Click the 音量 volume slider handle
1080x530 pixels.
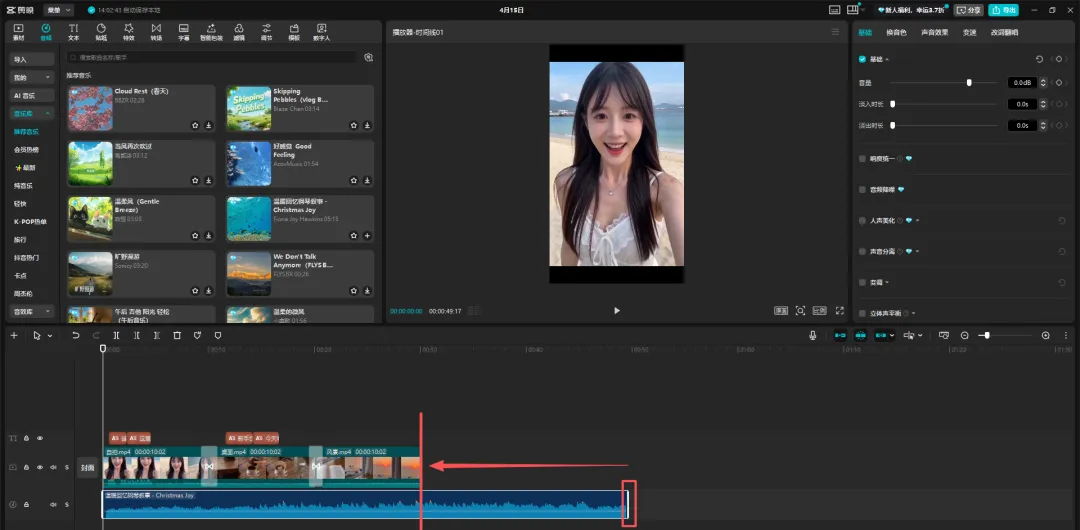(x=969, y=82)
